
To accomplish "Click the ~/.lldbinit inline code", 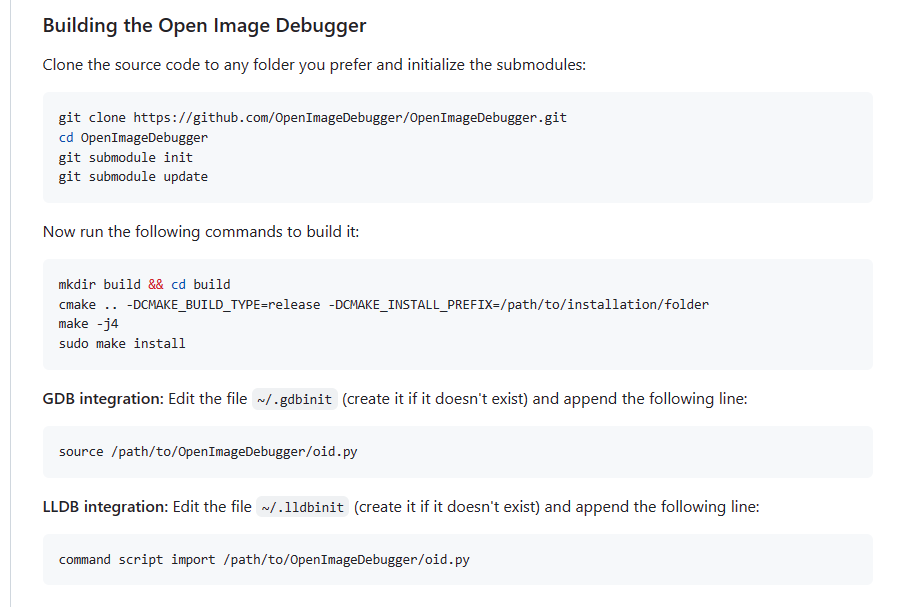I will pos(302,507).
